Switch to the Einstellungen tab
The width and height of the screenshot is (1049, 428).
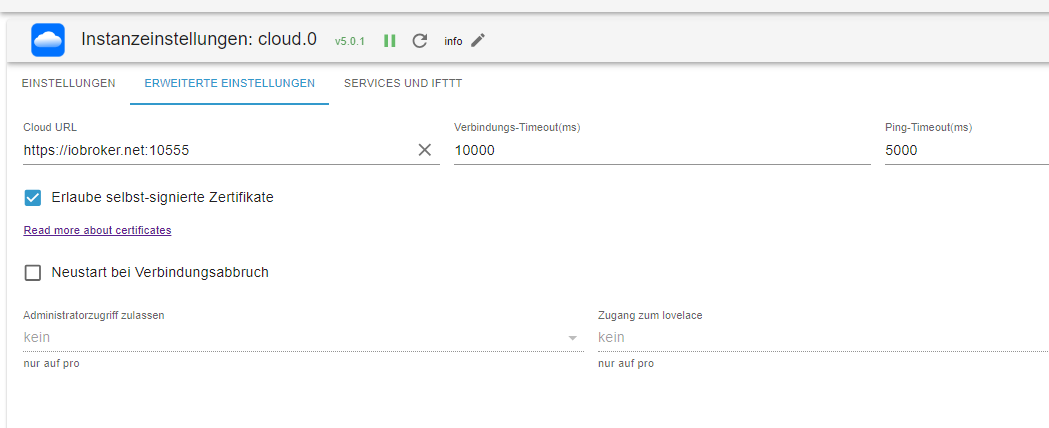point(68,83)
